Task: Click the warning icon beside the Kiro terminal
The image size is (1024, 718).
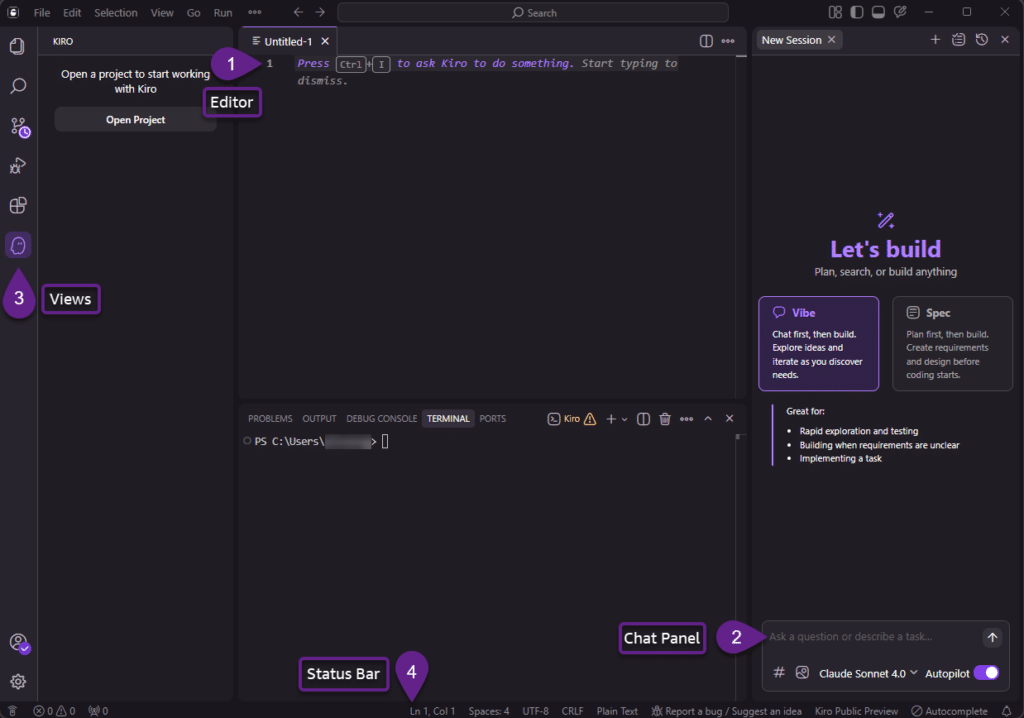Action: 589,418
